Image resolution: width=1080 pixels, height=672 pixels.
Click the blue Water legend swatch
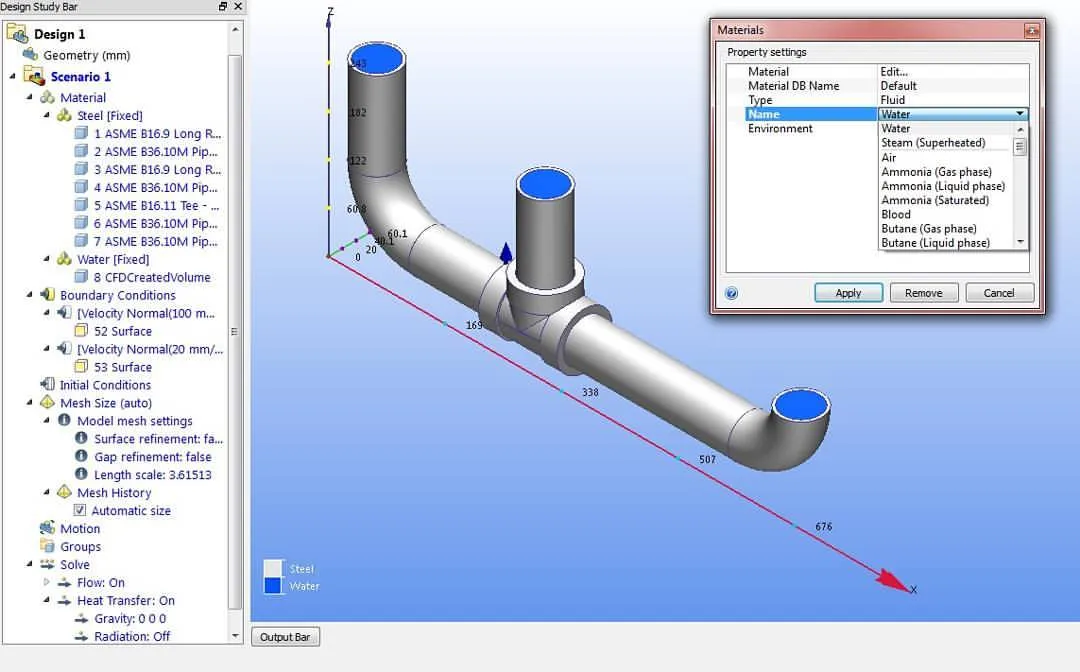click(x=272, y=585)
